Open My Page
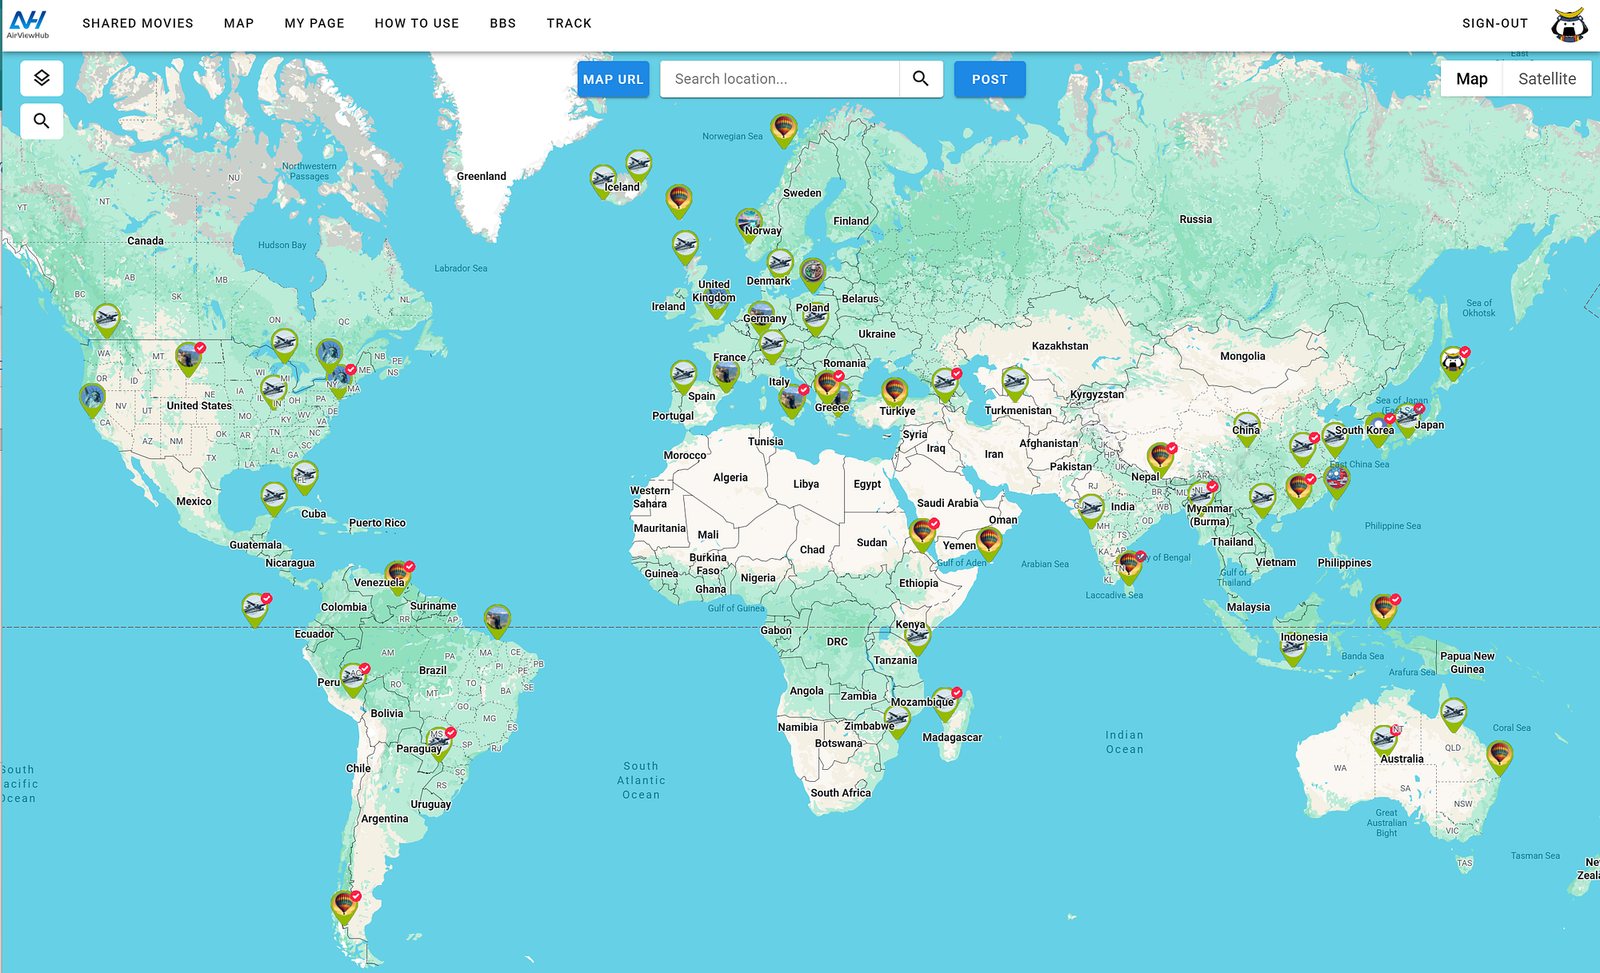The height and width of the screenshot is (973, 1600). 314,23
